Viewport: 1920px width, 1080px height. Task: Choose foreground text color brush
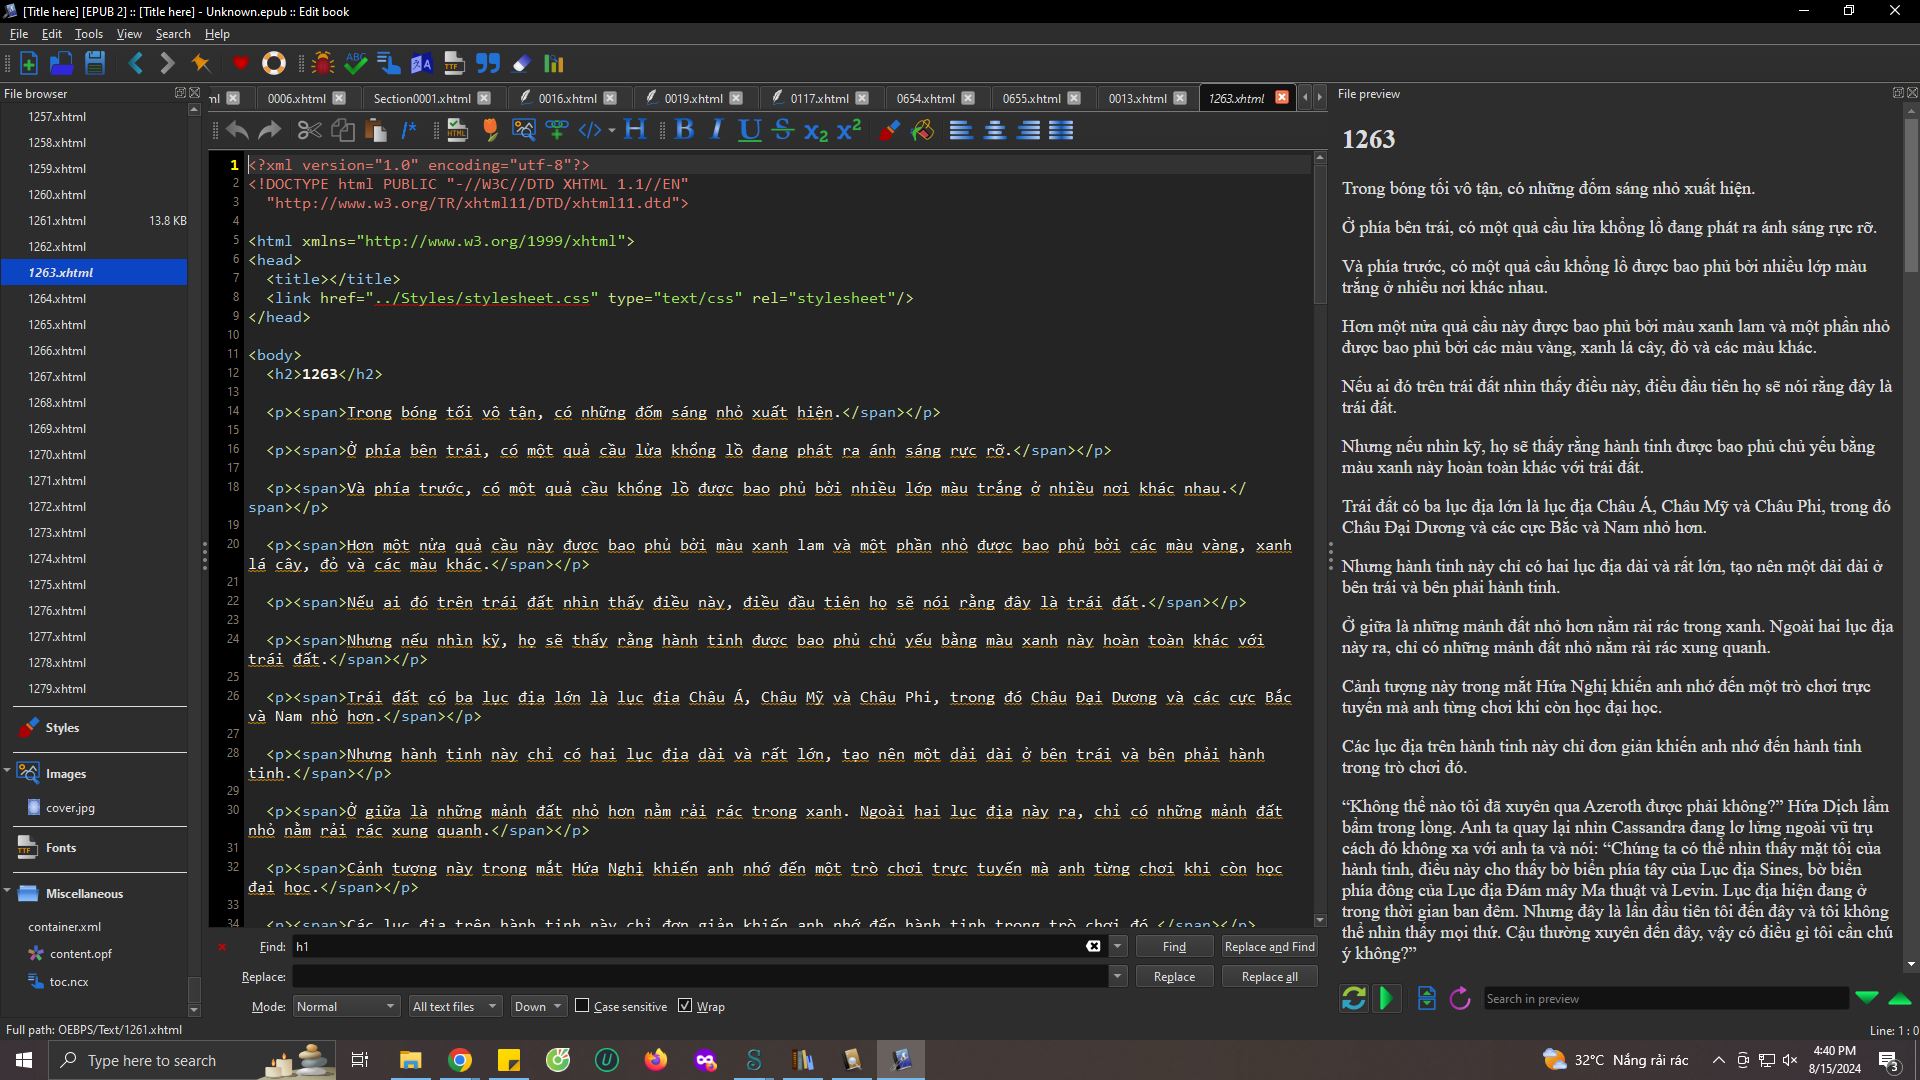tap(889, 130)
